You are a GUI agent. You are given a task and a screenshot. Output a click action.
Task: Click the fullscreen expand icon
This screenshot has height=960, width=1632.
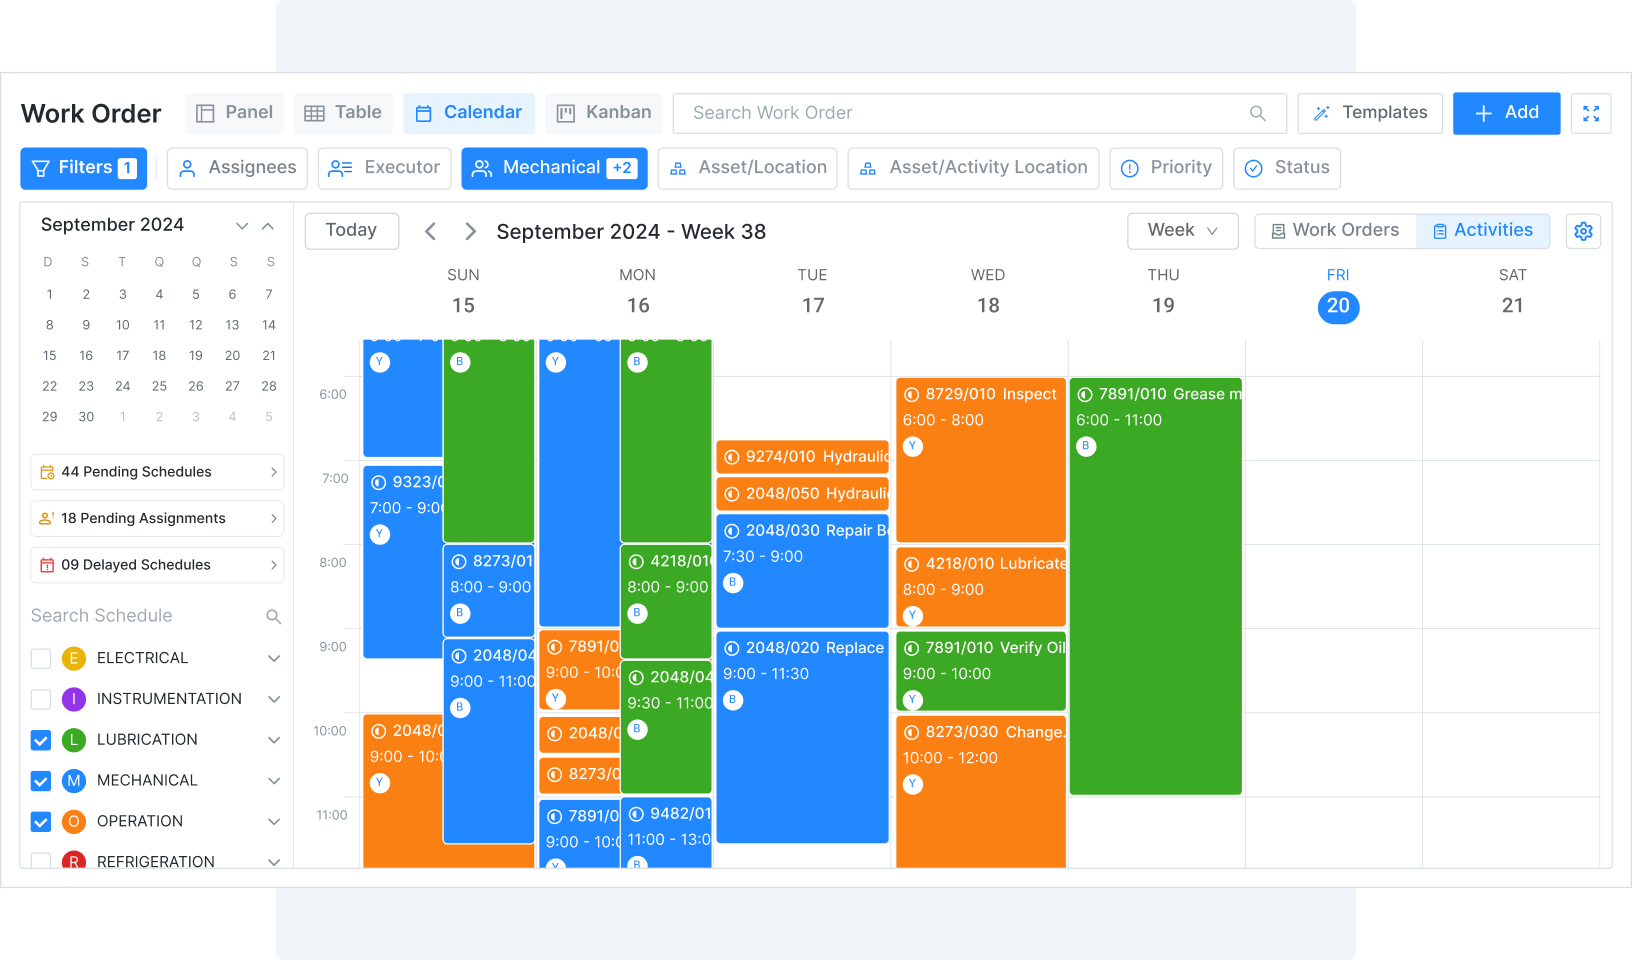(x=1591, y=113)
